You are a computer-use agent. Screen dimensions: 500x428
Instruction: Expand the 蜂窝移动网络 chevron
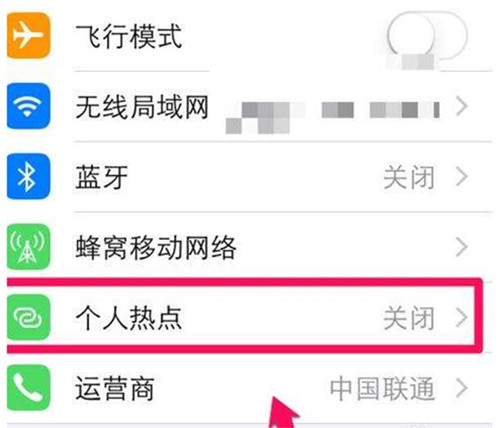(x=462, y=247)
